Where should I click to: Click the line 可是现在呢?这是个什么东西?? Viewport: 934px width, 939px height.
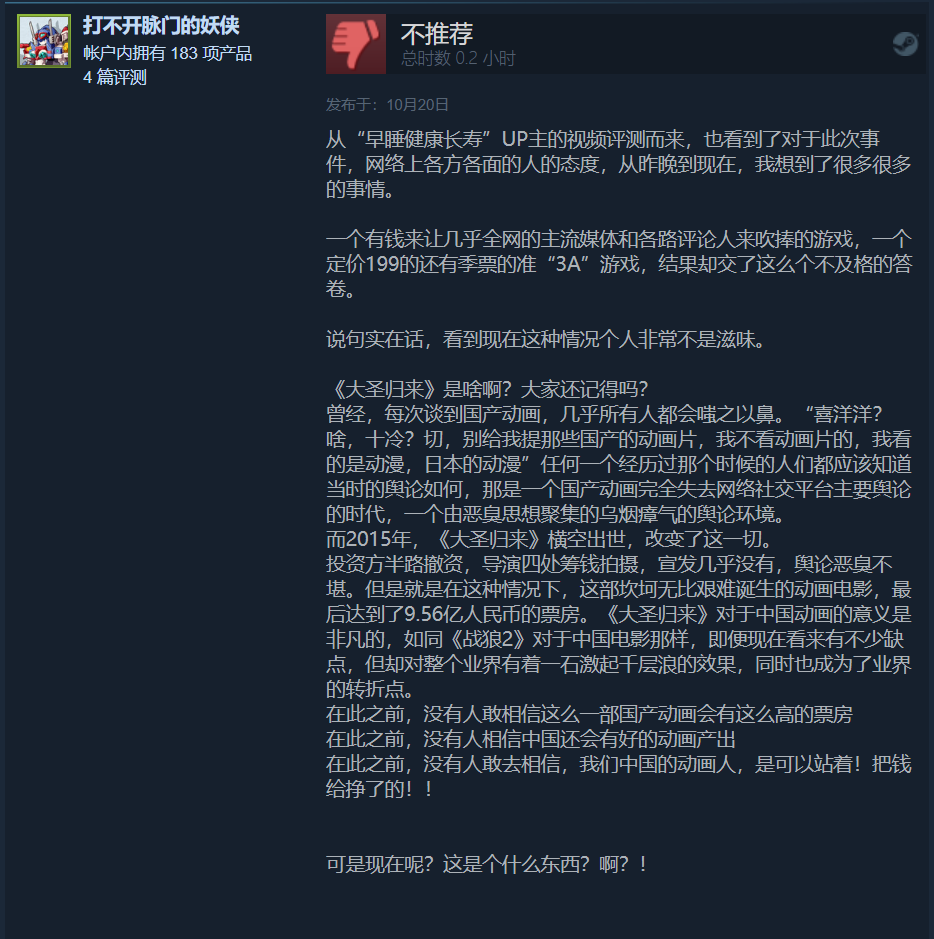pyautogui.click(x=487, y=864)
